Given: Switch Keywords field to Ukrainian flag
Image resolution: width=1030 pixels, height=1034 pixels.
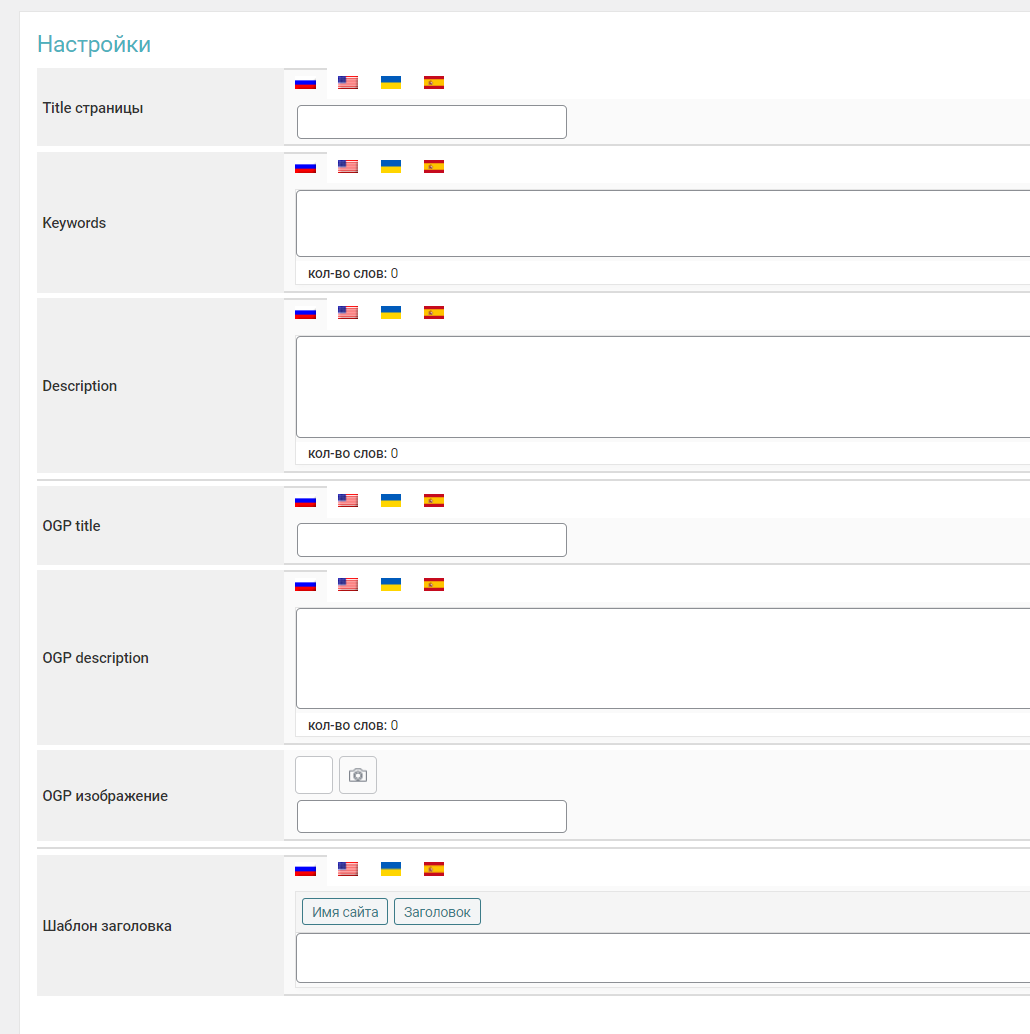Looking at the screenshot, I should tap(391, 167).
